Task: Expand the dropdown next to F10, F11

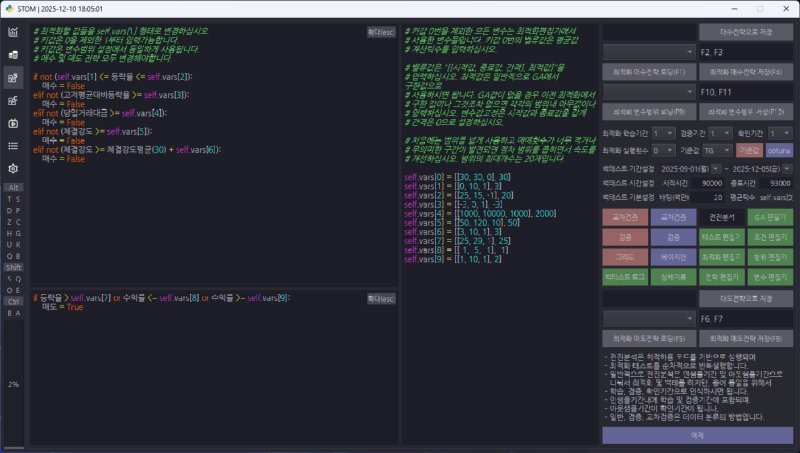Action: (649, 92)
